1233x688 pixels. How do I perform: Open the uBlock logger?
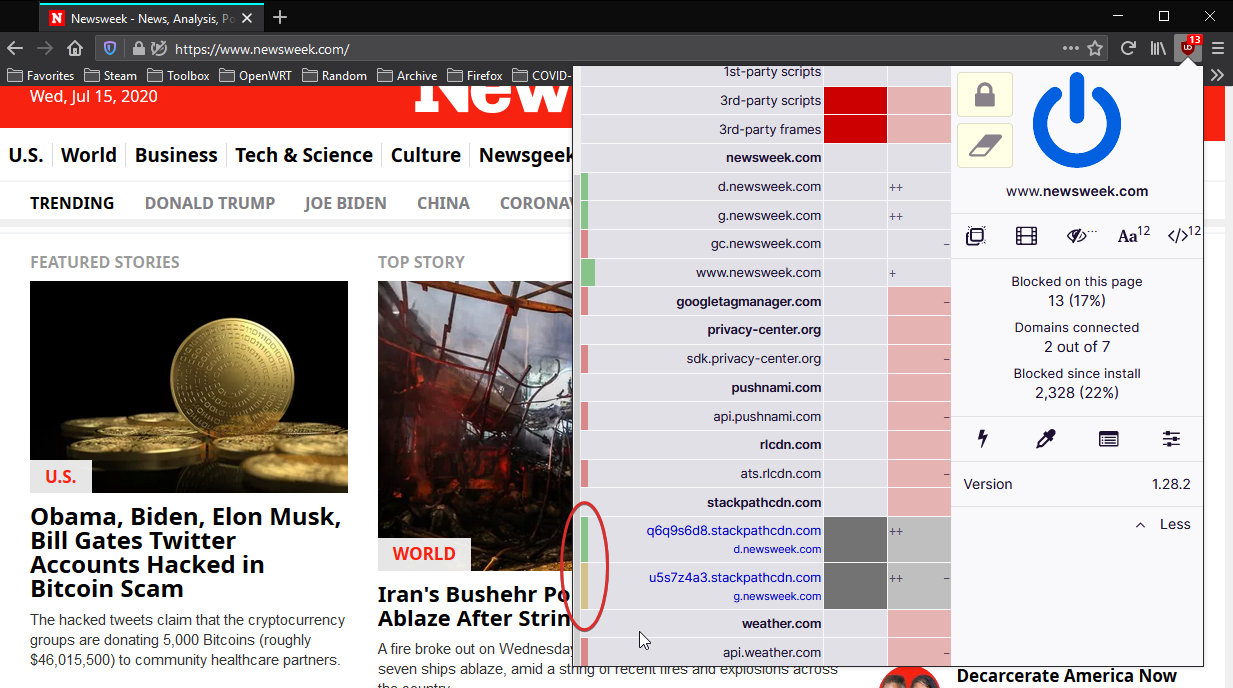coord(1108,438)
